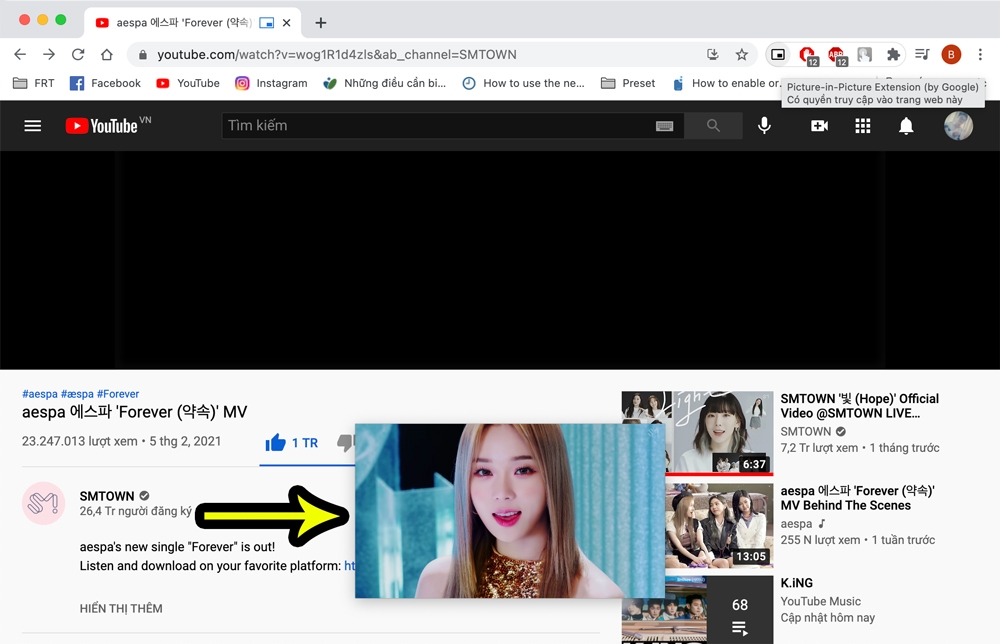1000x644 pixels.
Task: Open the YouTube apps grid icon
Action: [862, 125]
